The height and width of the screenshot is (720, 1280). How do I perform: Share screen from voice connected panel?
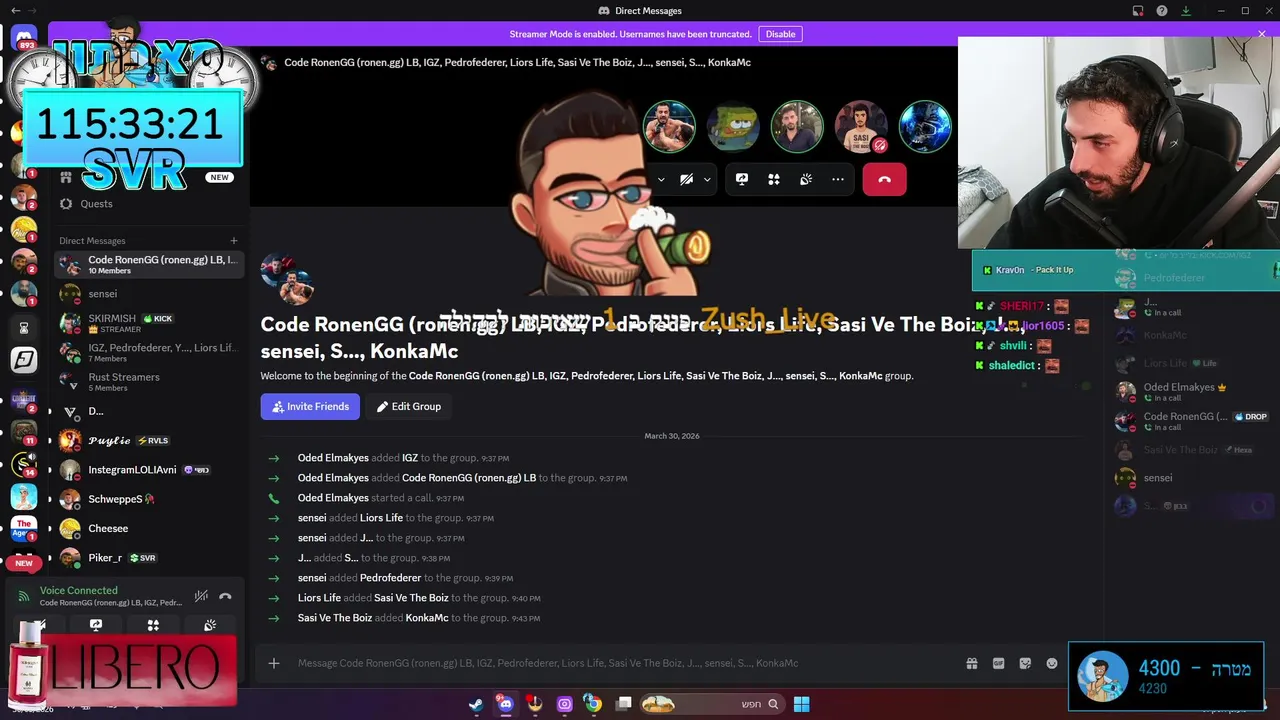click(96, 625)
